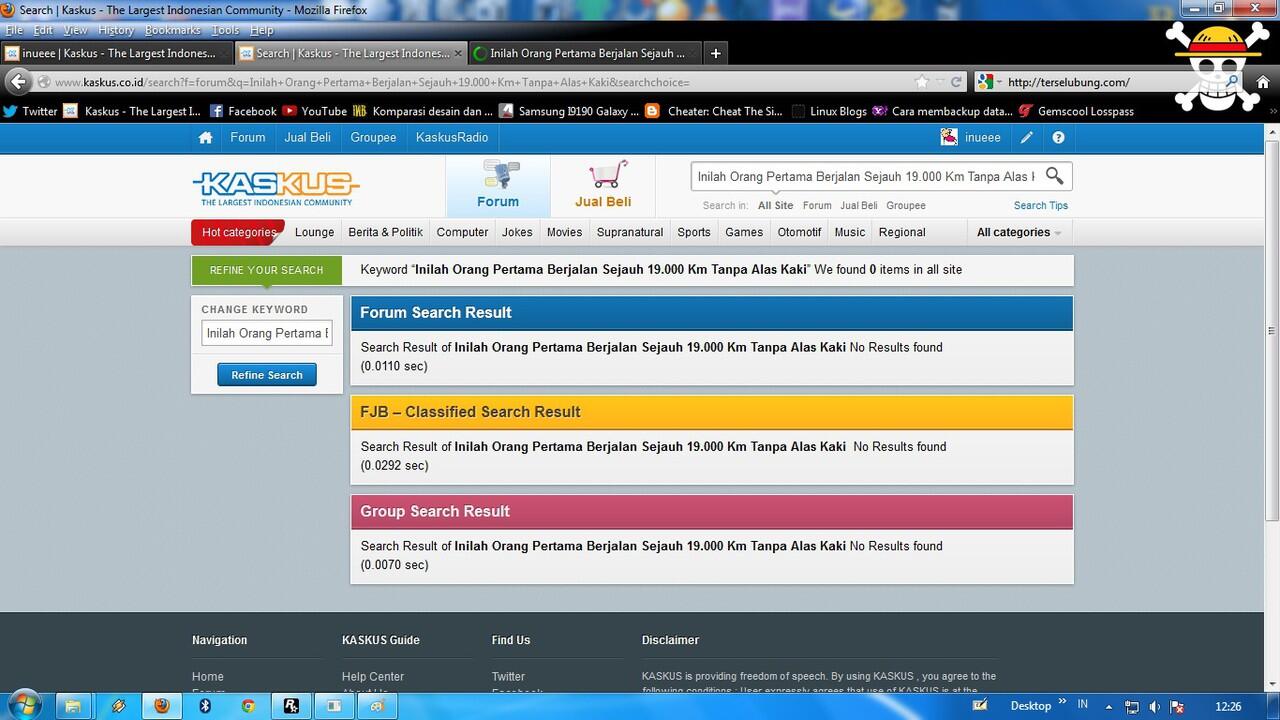
Task: Switch to the 'Inilah Orang Pertama Berjalan' tab
Action: click(x=585, y=53)
